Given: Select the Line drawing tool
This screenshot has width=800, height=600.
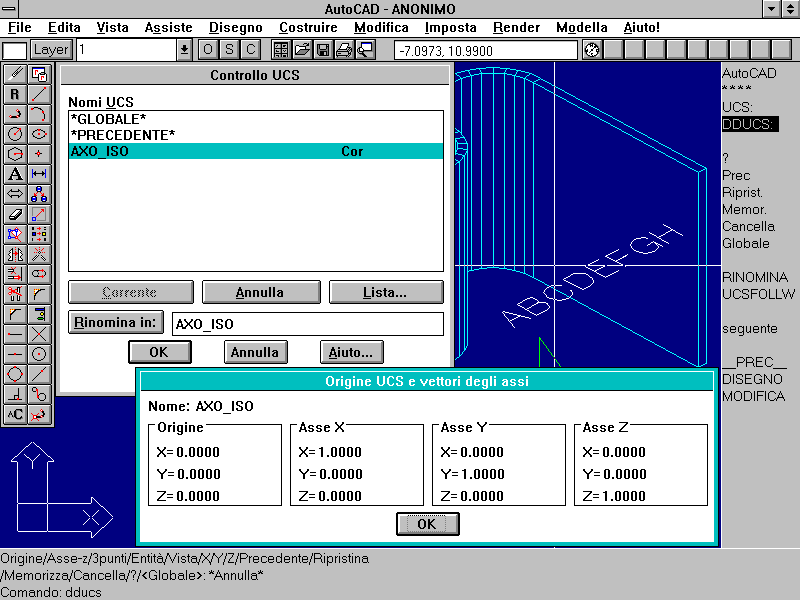Looking at the screenshot, I should tap(39, 94).
